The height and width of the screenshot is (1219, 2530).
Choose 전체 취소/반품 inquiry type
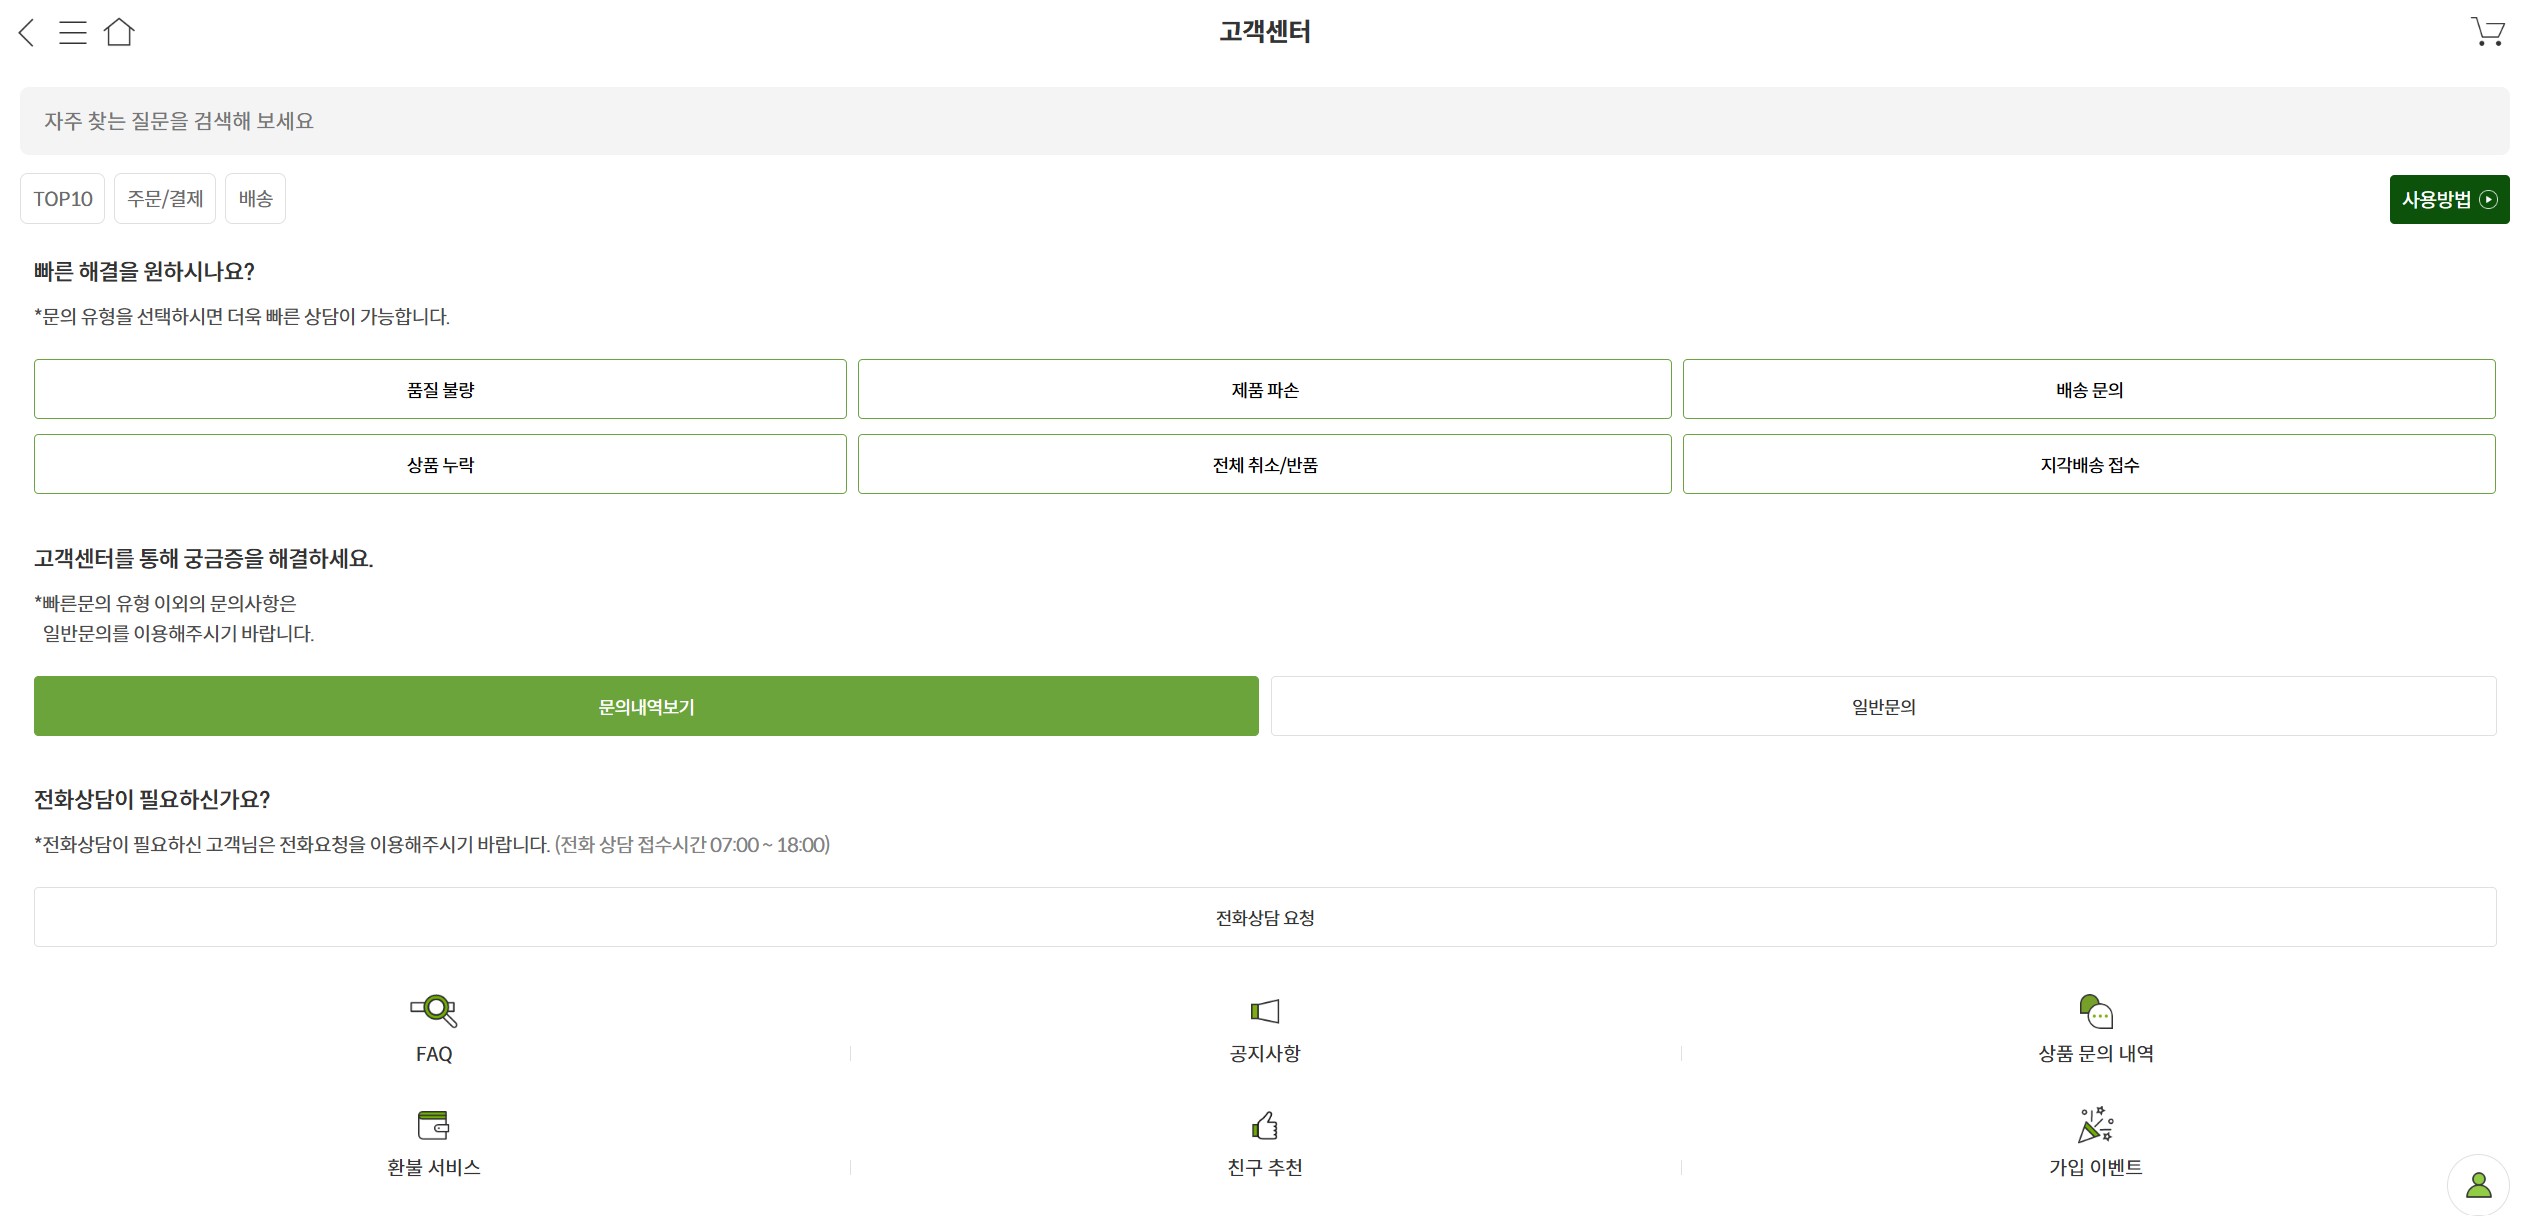tap(1265, 465)
